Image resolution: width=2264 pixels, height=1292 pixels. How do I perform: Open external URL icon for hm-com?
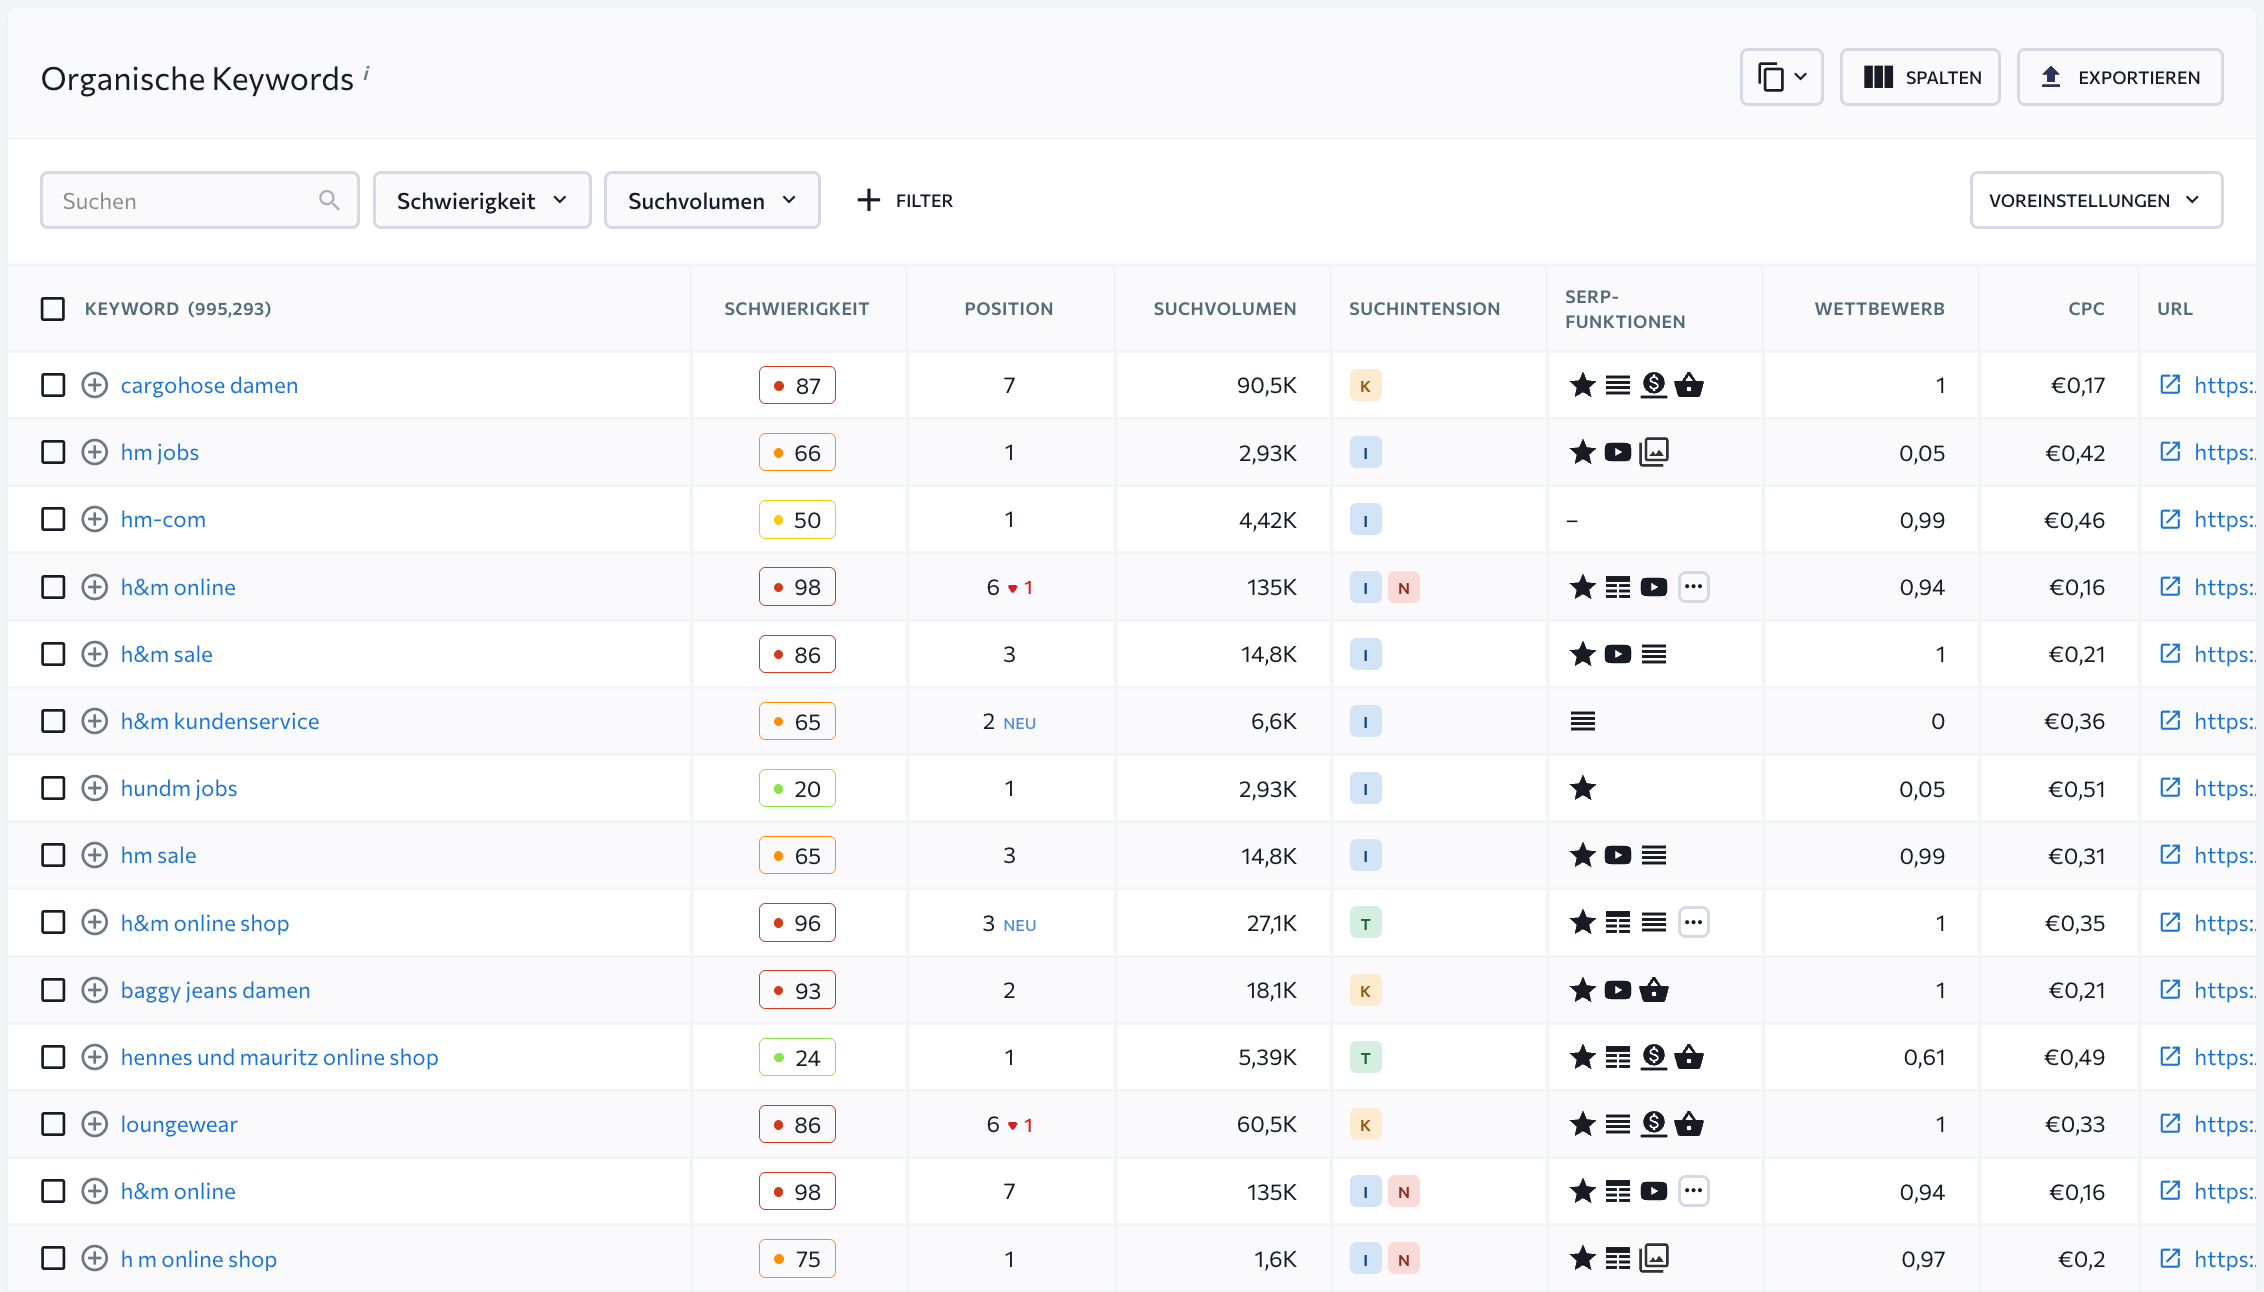2170,518
